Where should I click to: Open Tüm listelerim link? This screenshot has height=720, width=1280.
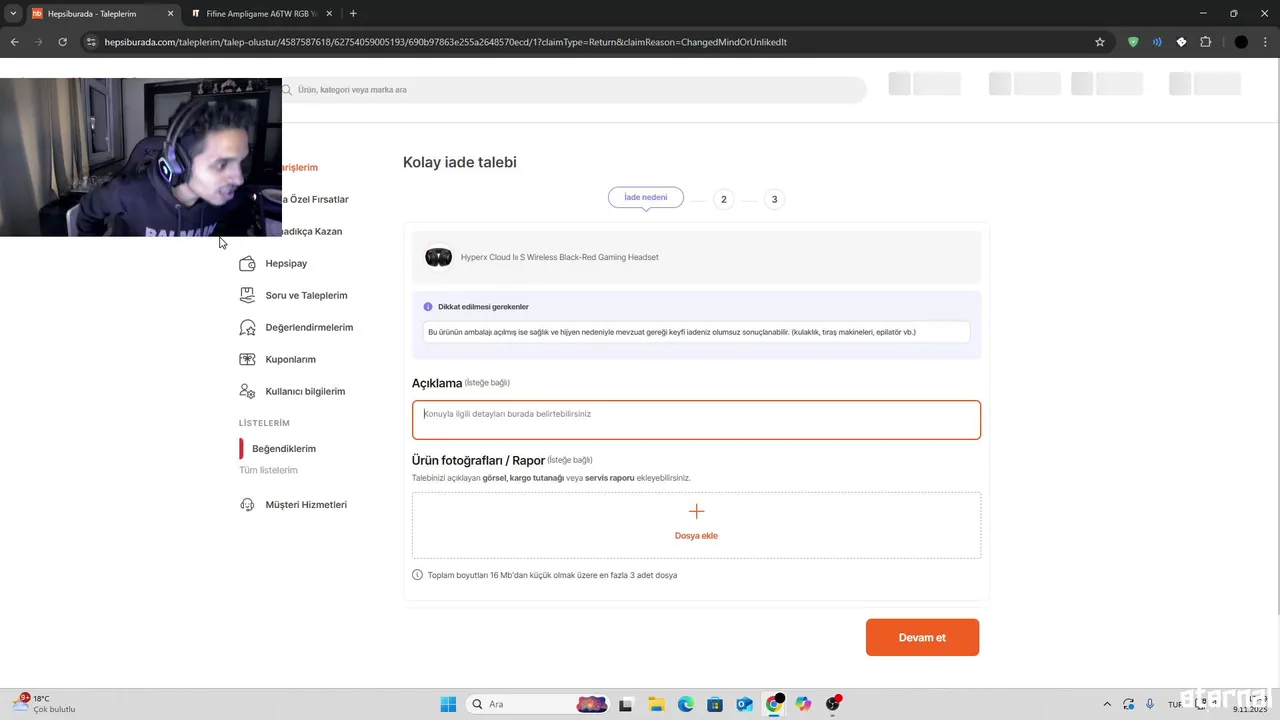(268, 470)
